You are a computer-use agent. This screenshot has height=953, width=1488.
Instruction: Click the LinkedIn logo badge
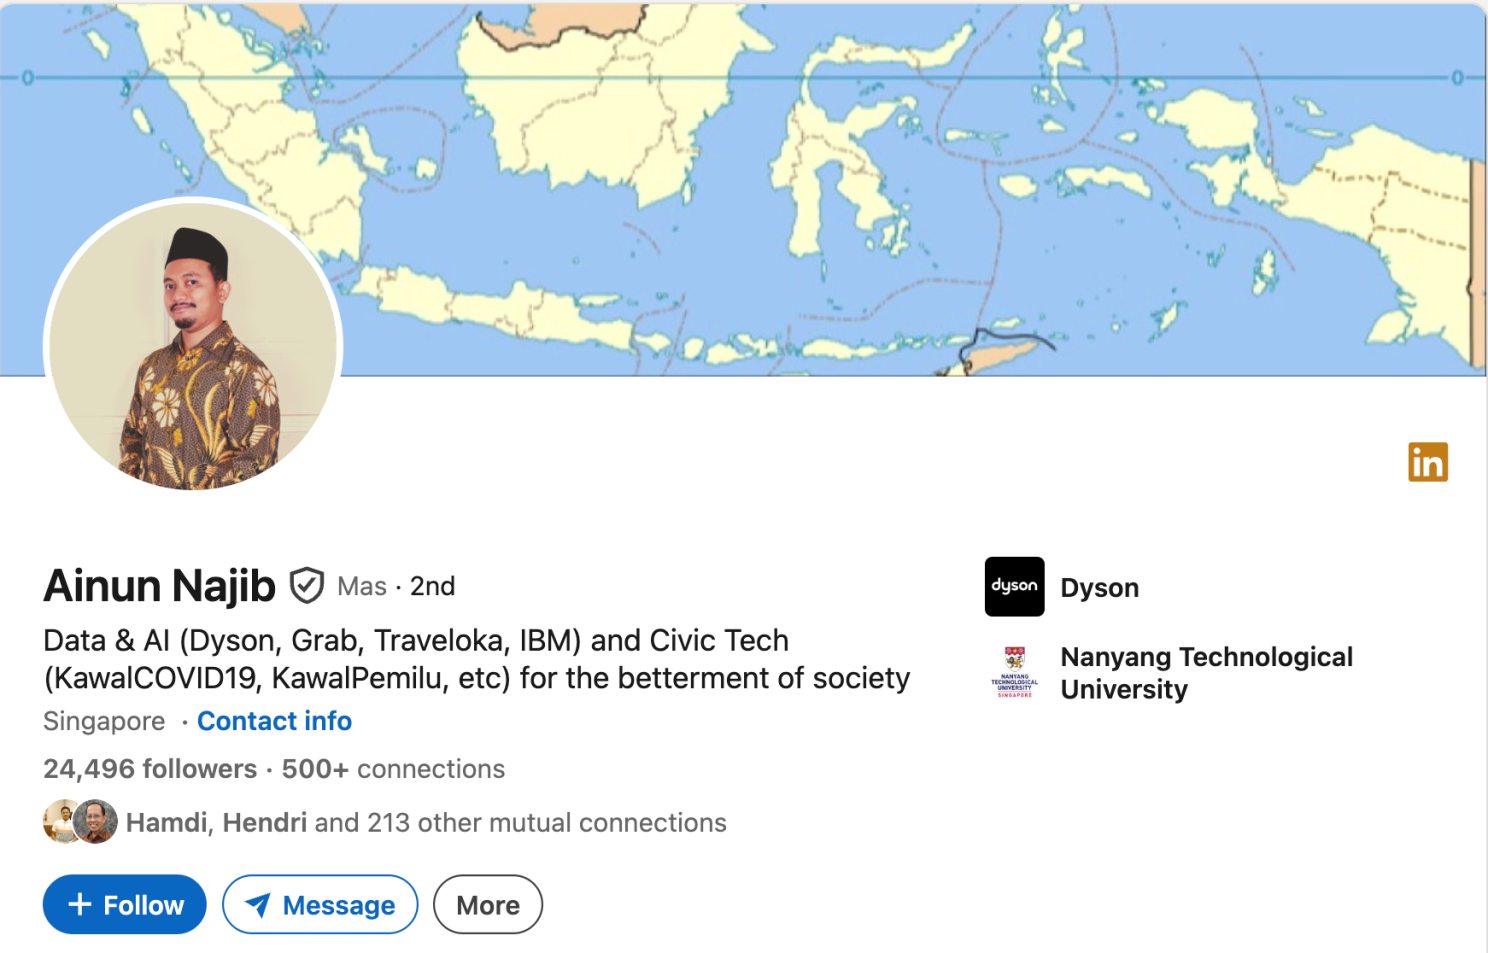1428,462
